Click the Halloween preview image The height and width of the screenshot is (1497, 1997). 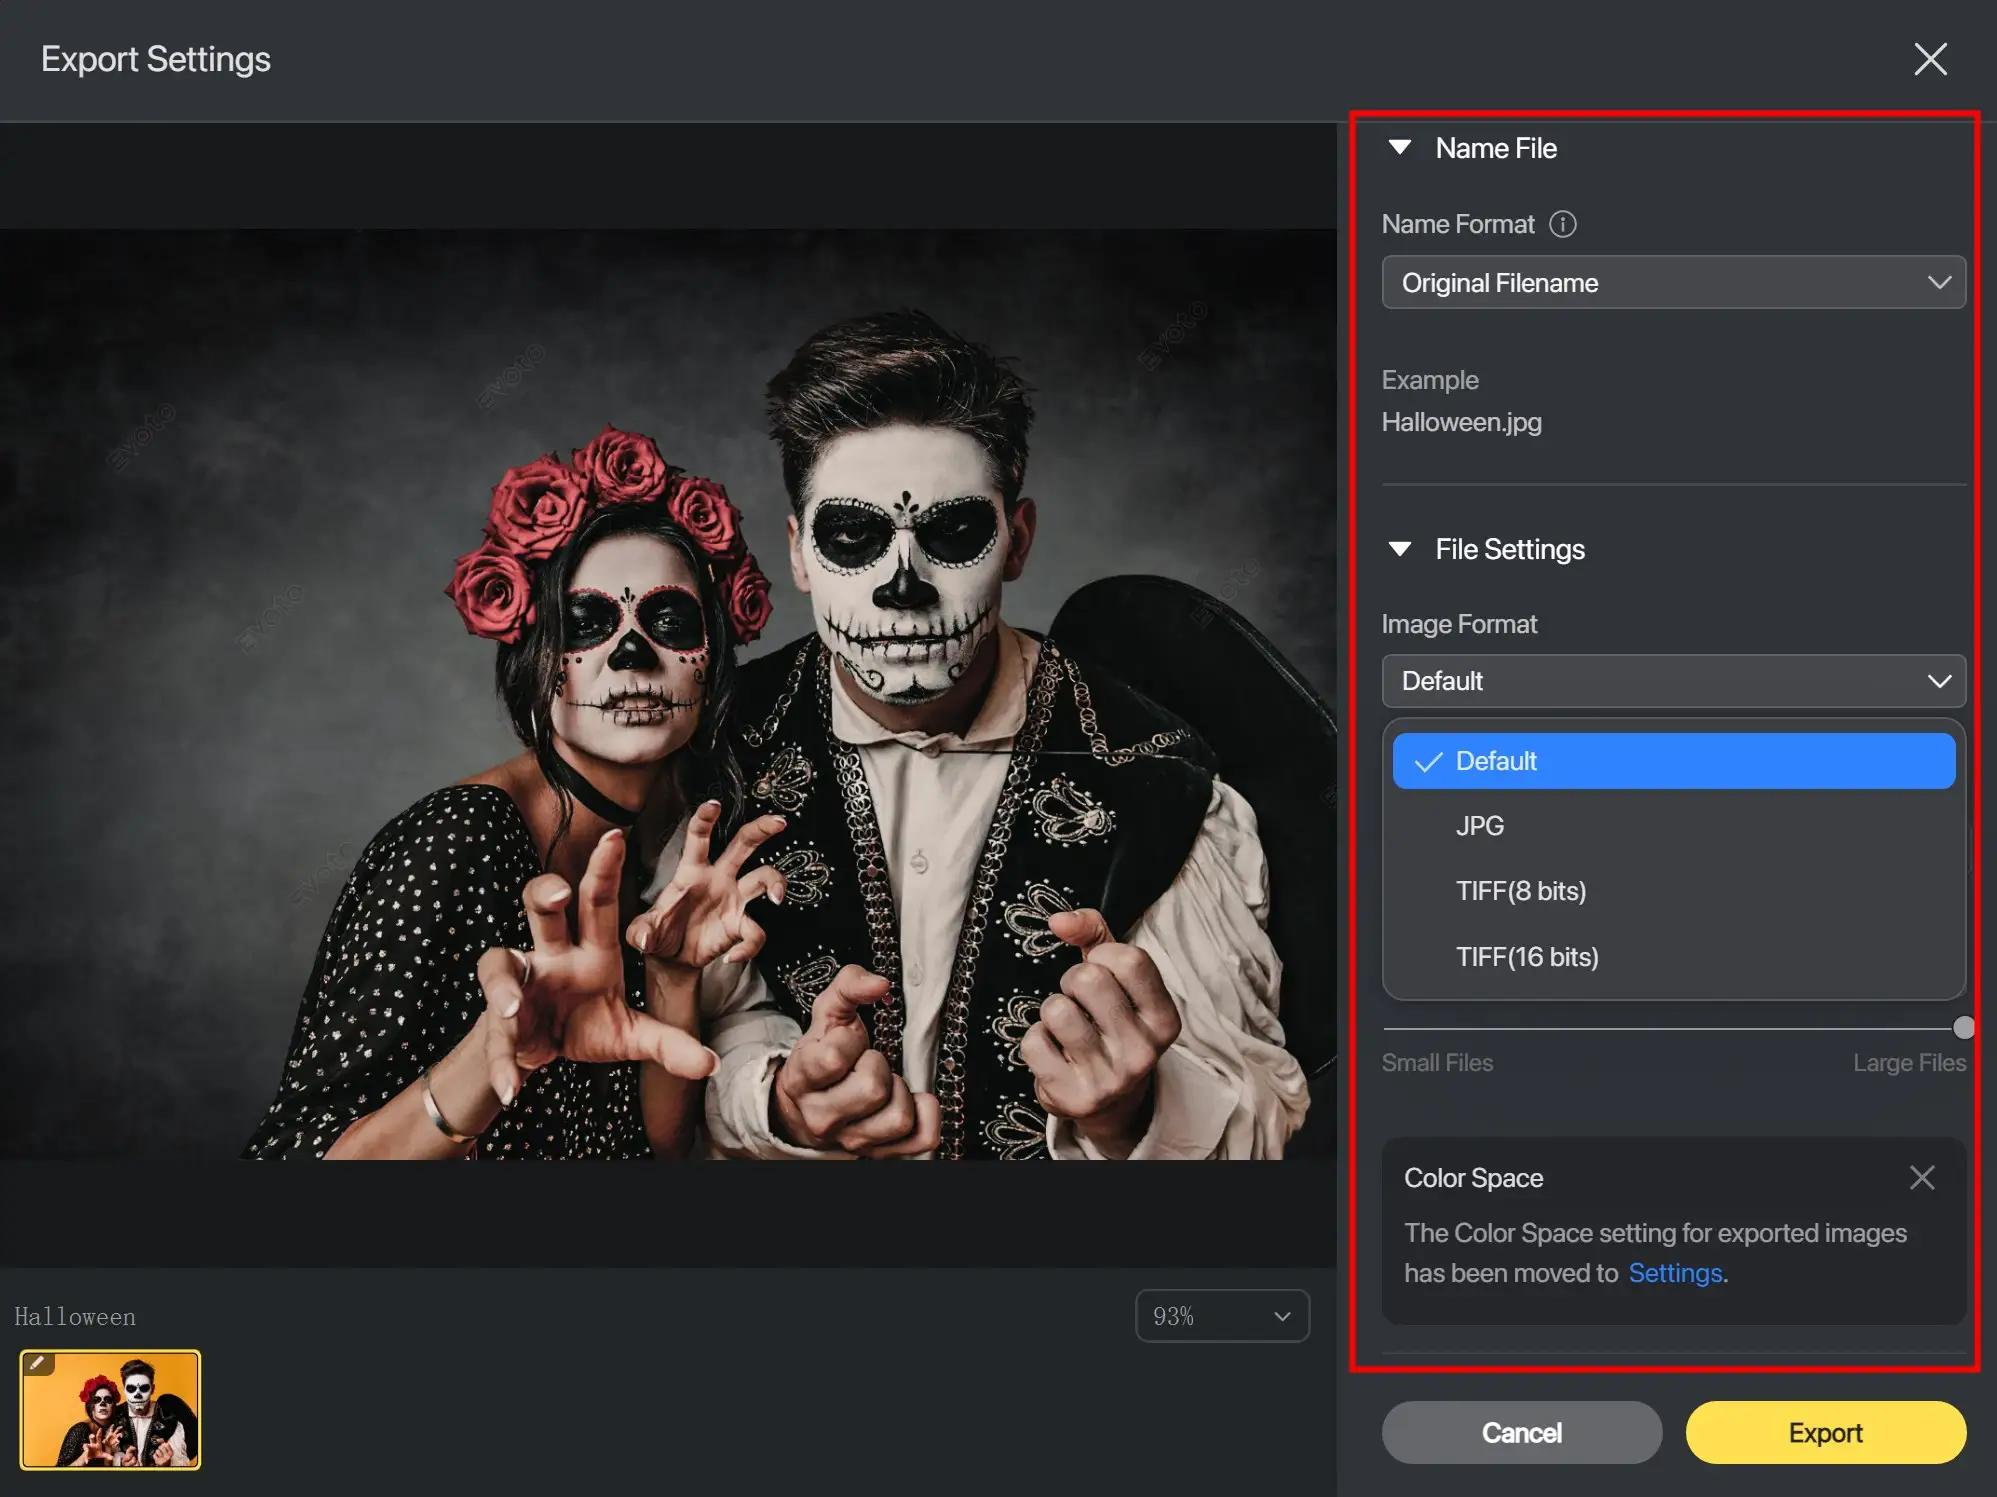[x=668, y=695]
